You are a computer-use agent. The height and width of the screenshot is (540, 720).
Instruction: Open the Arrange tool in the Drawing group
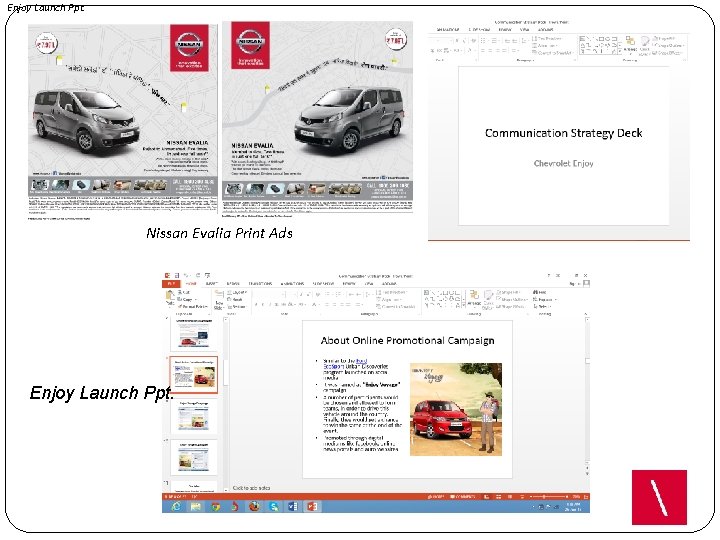coord(474,298)
